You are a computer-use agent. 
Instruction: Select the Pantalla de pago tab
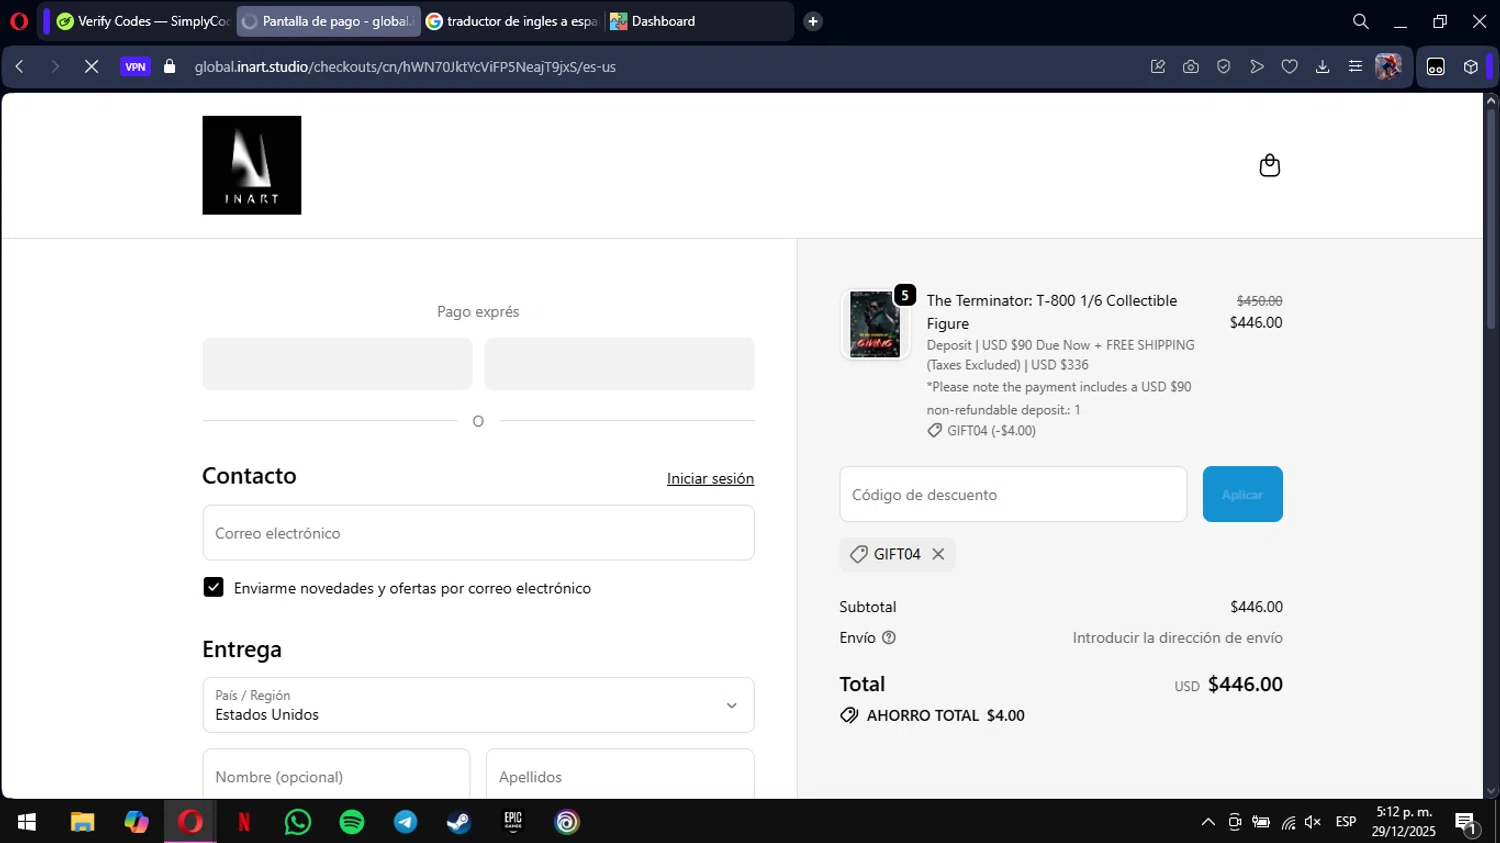328,21
